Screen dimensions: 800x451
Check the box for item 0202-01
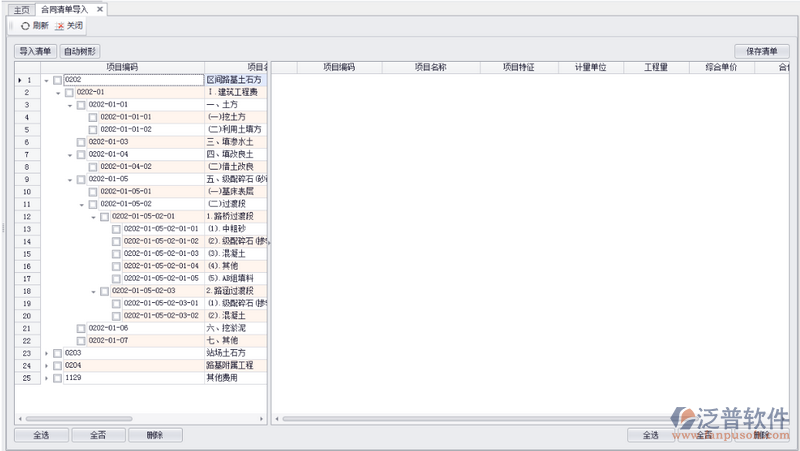pos(69,92)
